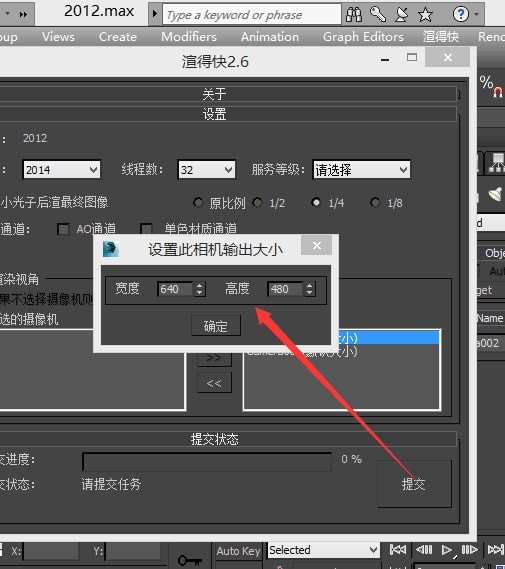Viewport: 505px width, 569px height.
Task: Open the key subscription center icon
Action: (378, 15)
